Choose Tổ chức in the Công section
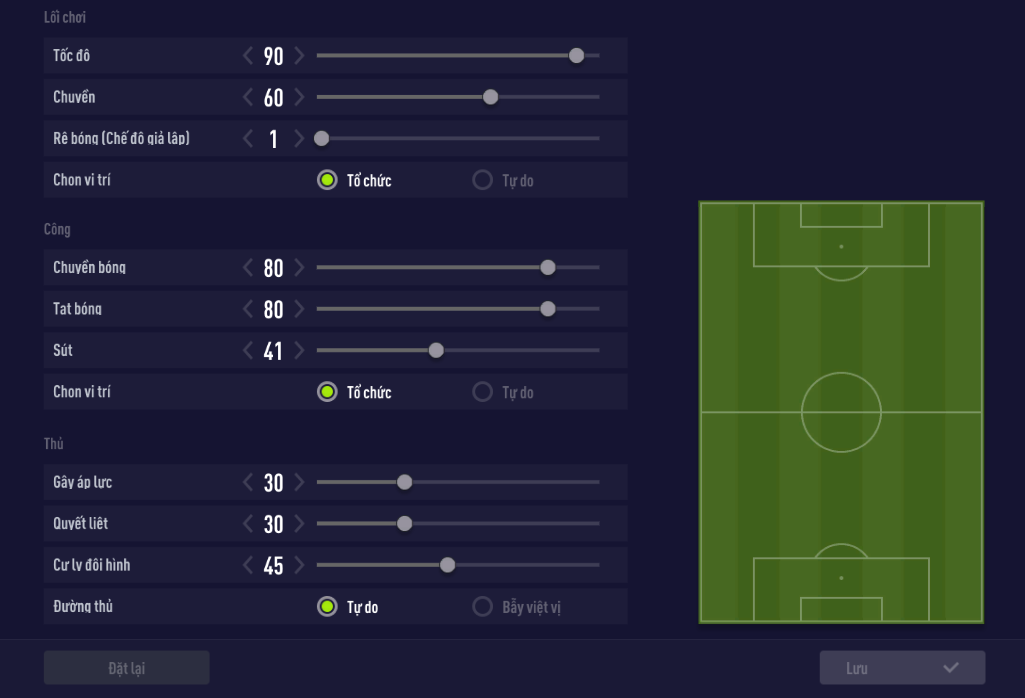The image size is (1025, 698). tap(327, 392)
